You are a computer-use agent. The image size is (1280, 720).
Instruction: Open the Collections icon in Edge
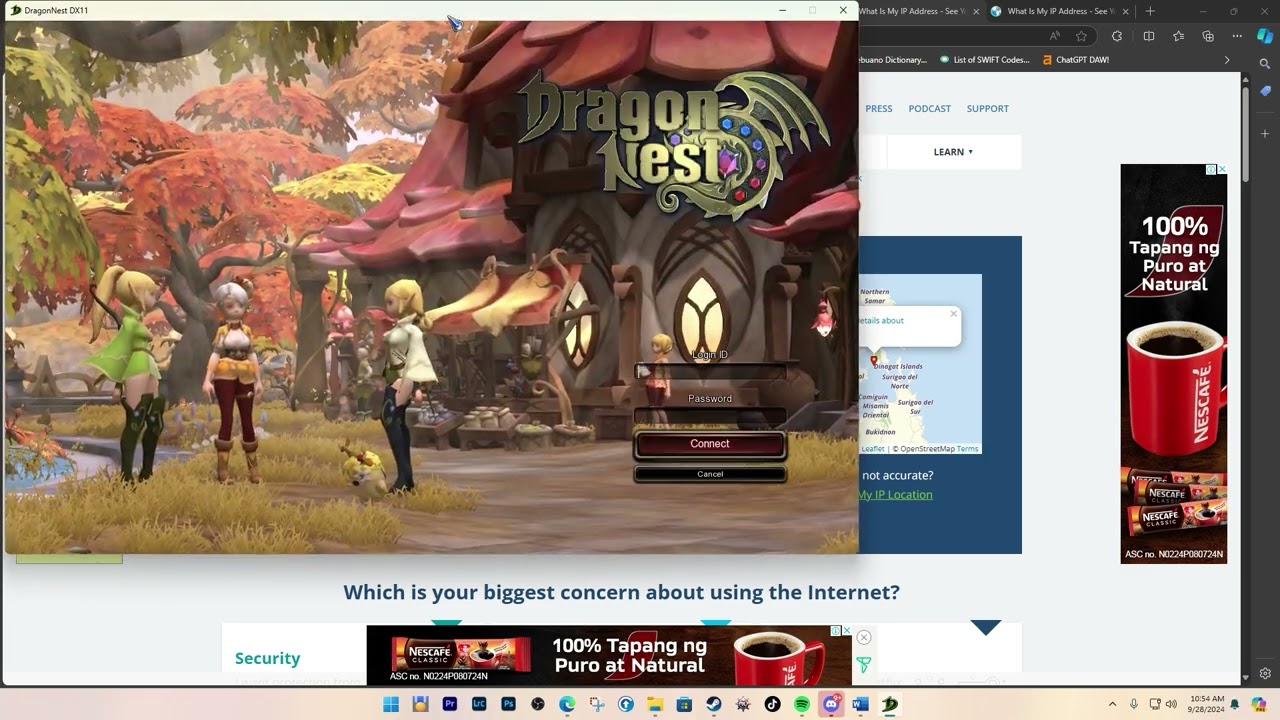pyautogui.click(x=1208, y=36)
